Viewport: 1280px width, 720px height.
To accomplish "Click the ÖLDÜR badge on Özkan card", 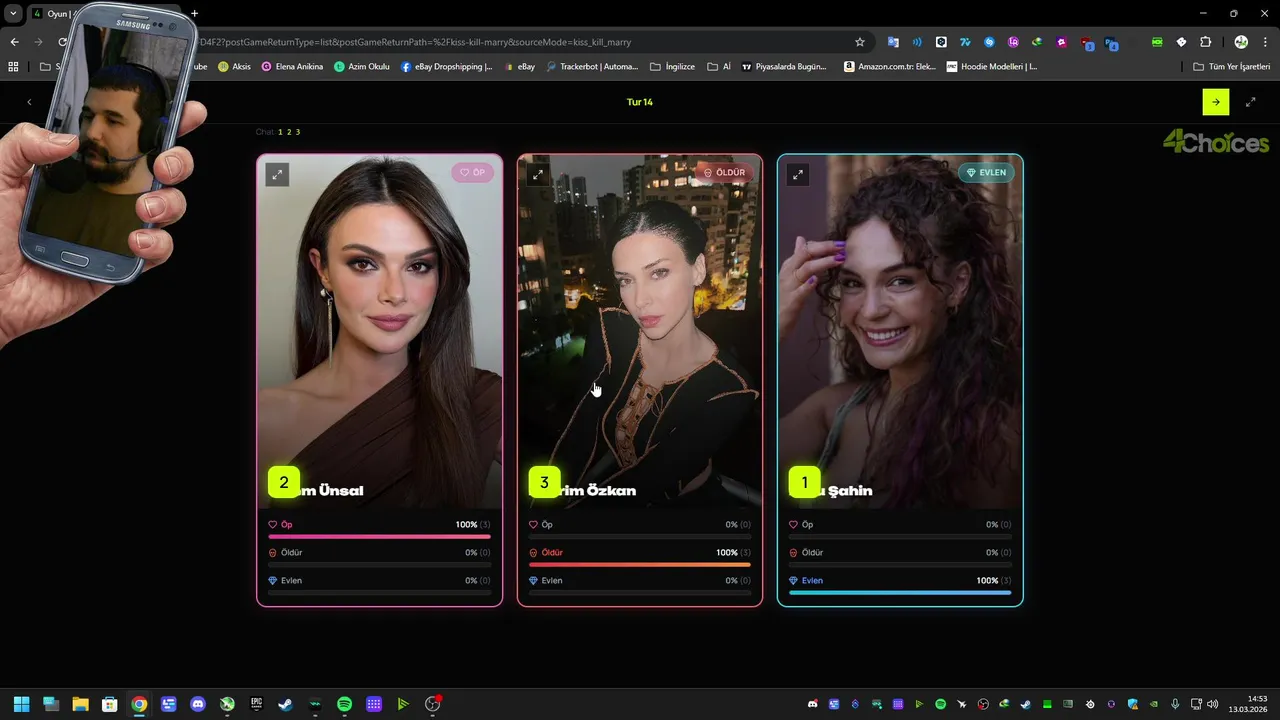I will (724, 172).
